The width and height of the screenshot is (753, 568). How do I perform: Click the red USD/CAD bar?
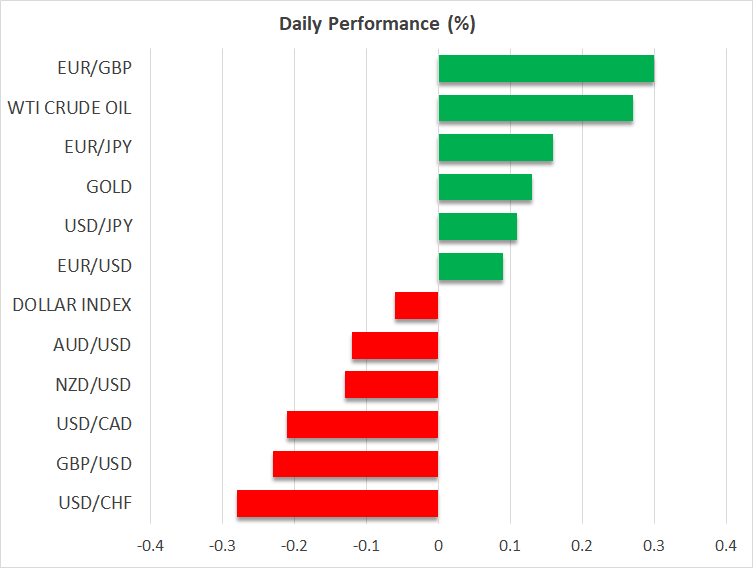coord(362,424)
